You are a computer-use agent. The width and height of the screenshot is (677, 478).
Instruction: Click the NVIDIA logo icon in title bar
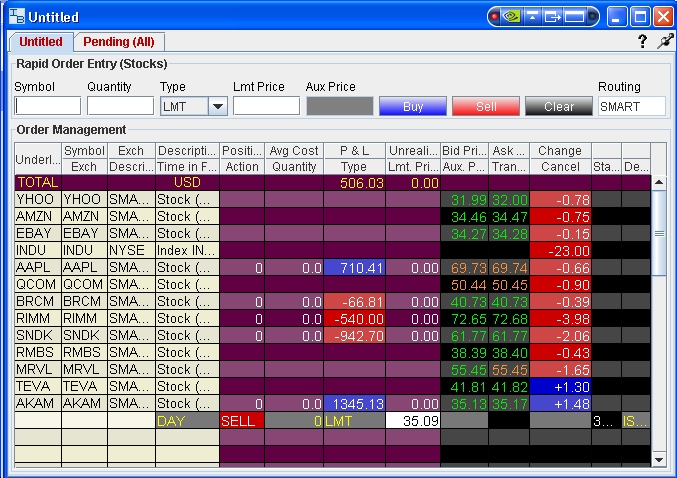pos(513,17)
